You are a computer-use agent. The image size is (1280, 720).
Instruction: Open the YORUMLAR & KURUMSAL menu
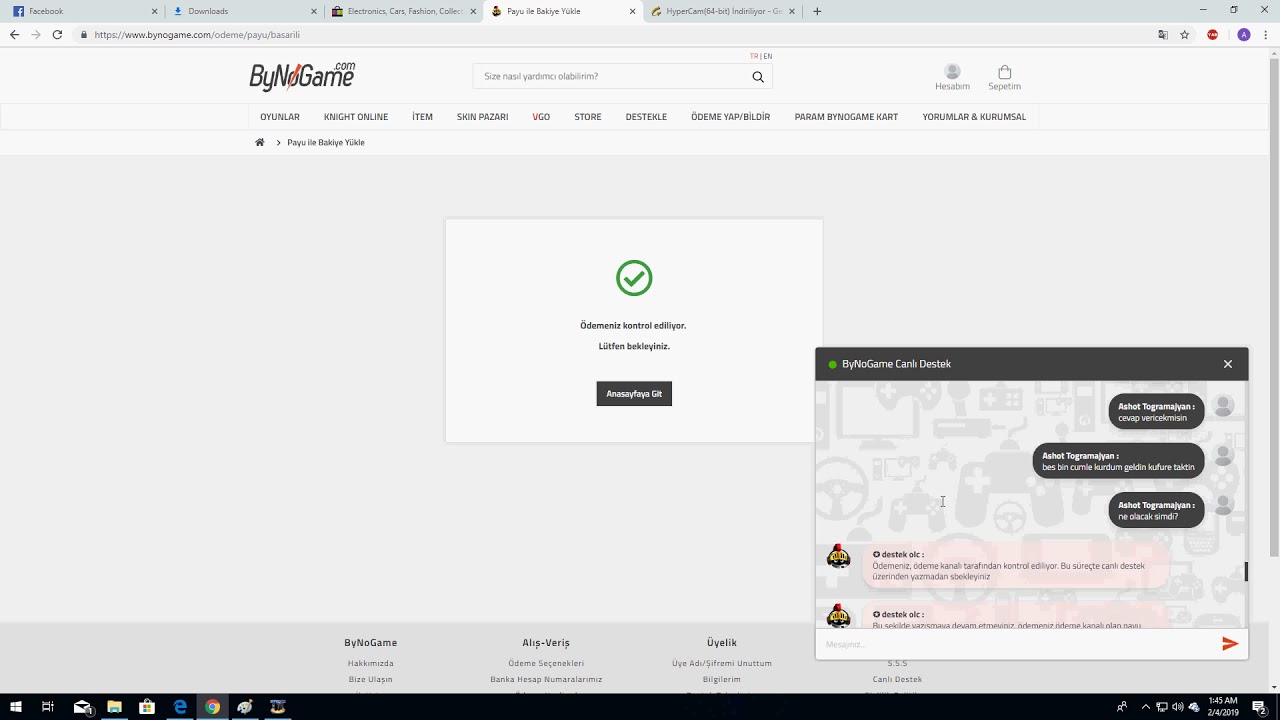974,117
